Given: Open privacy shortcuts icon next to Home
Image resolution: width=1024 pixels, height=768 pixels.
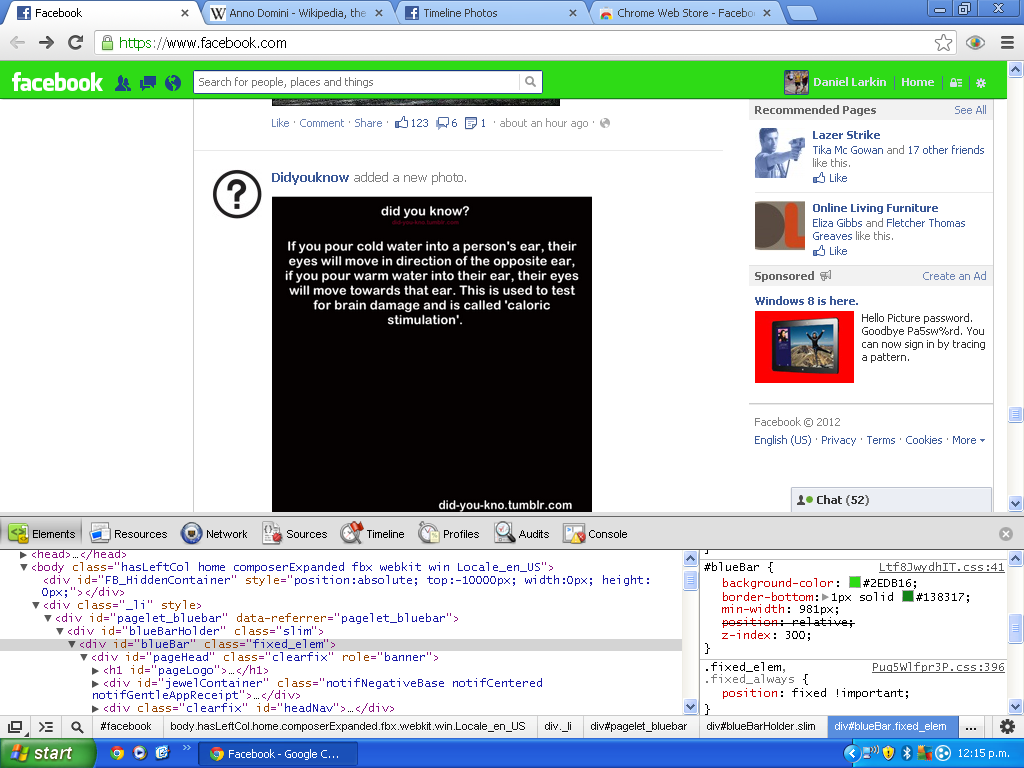Looking at the screenshot, I should [956, 83].
